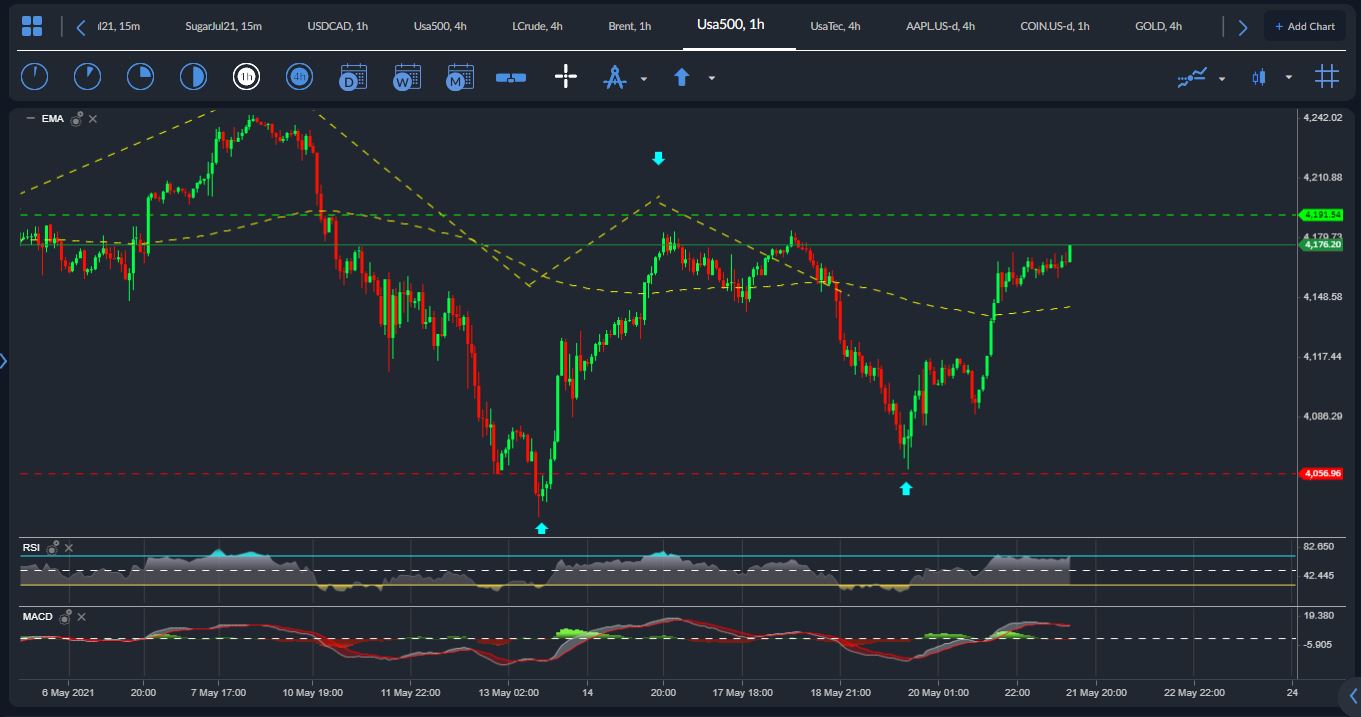Switch to the daily timeframe calendar icon

(353, 77)
